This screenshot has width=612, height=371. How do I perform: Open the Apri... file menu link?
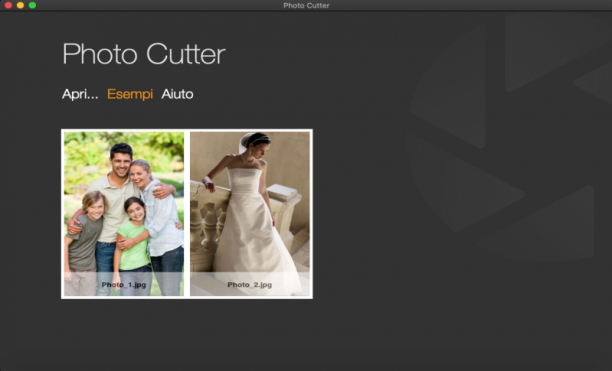pyautogui.click(x=80, y=94)
